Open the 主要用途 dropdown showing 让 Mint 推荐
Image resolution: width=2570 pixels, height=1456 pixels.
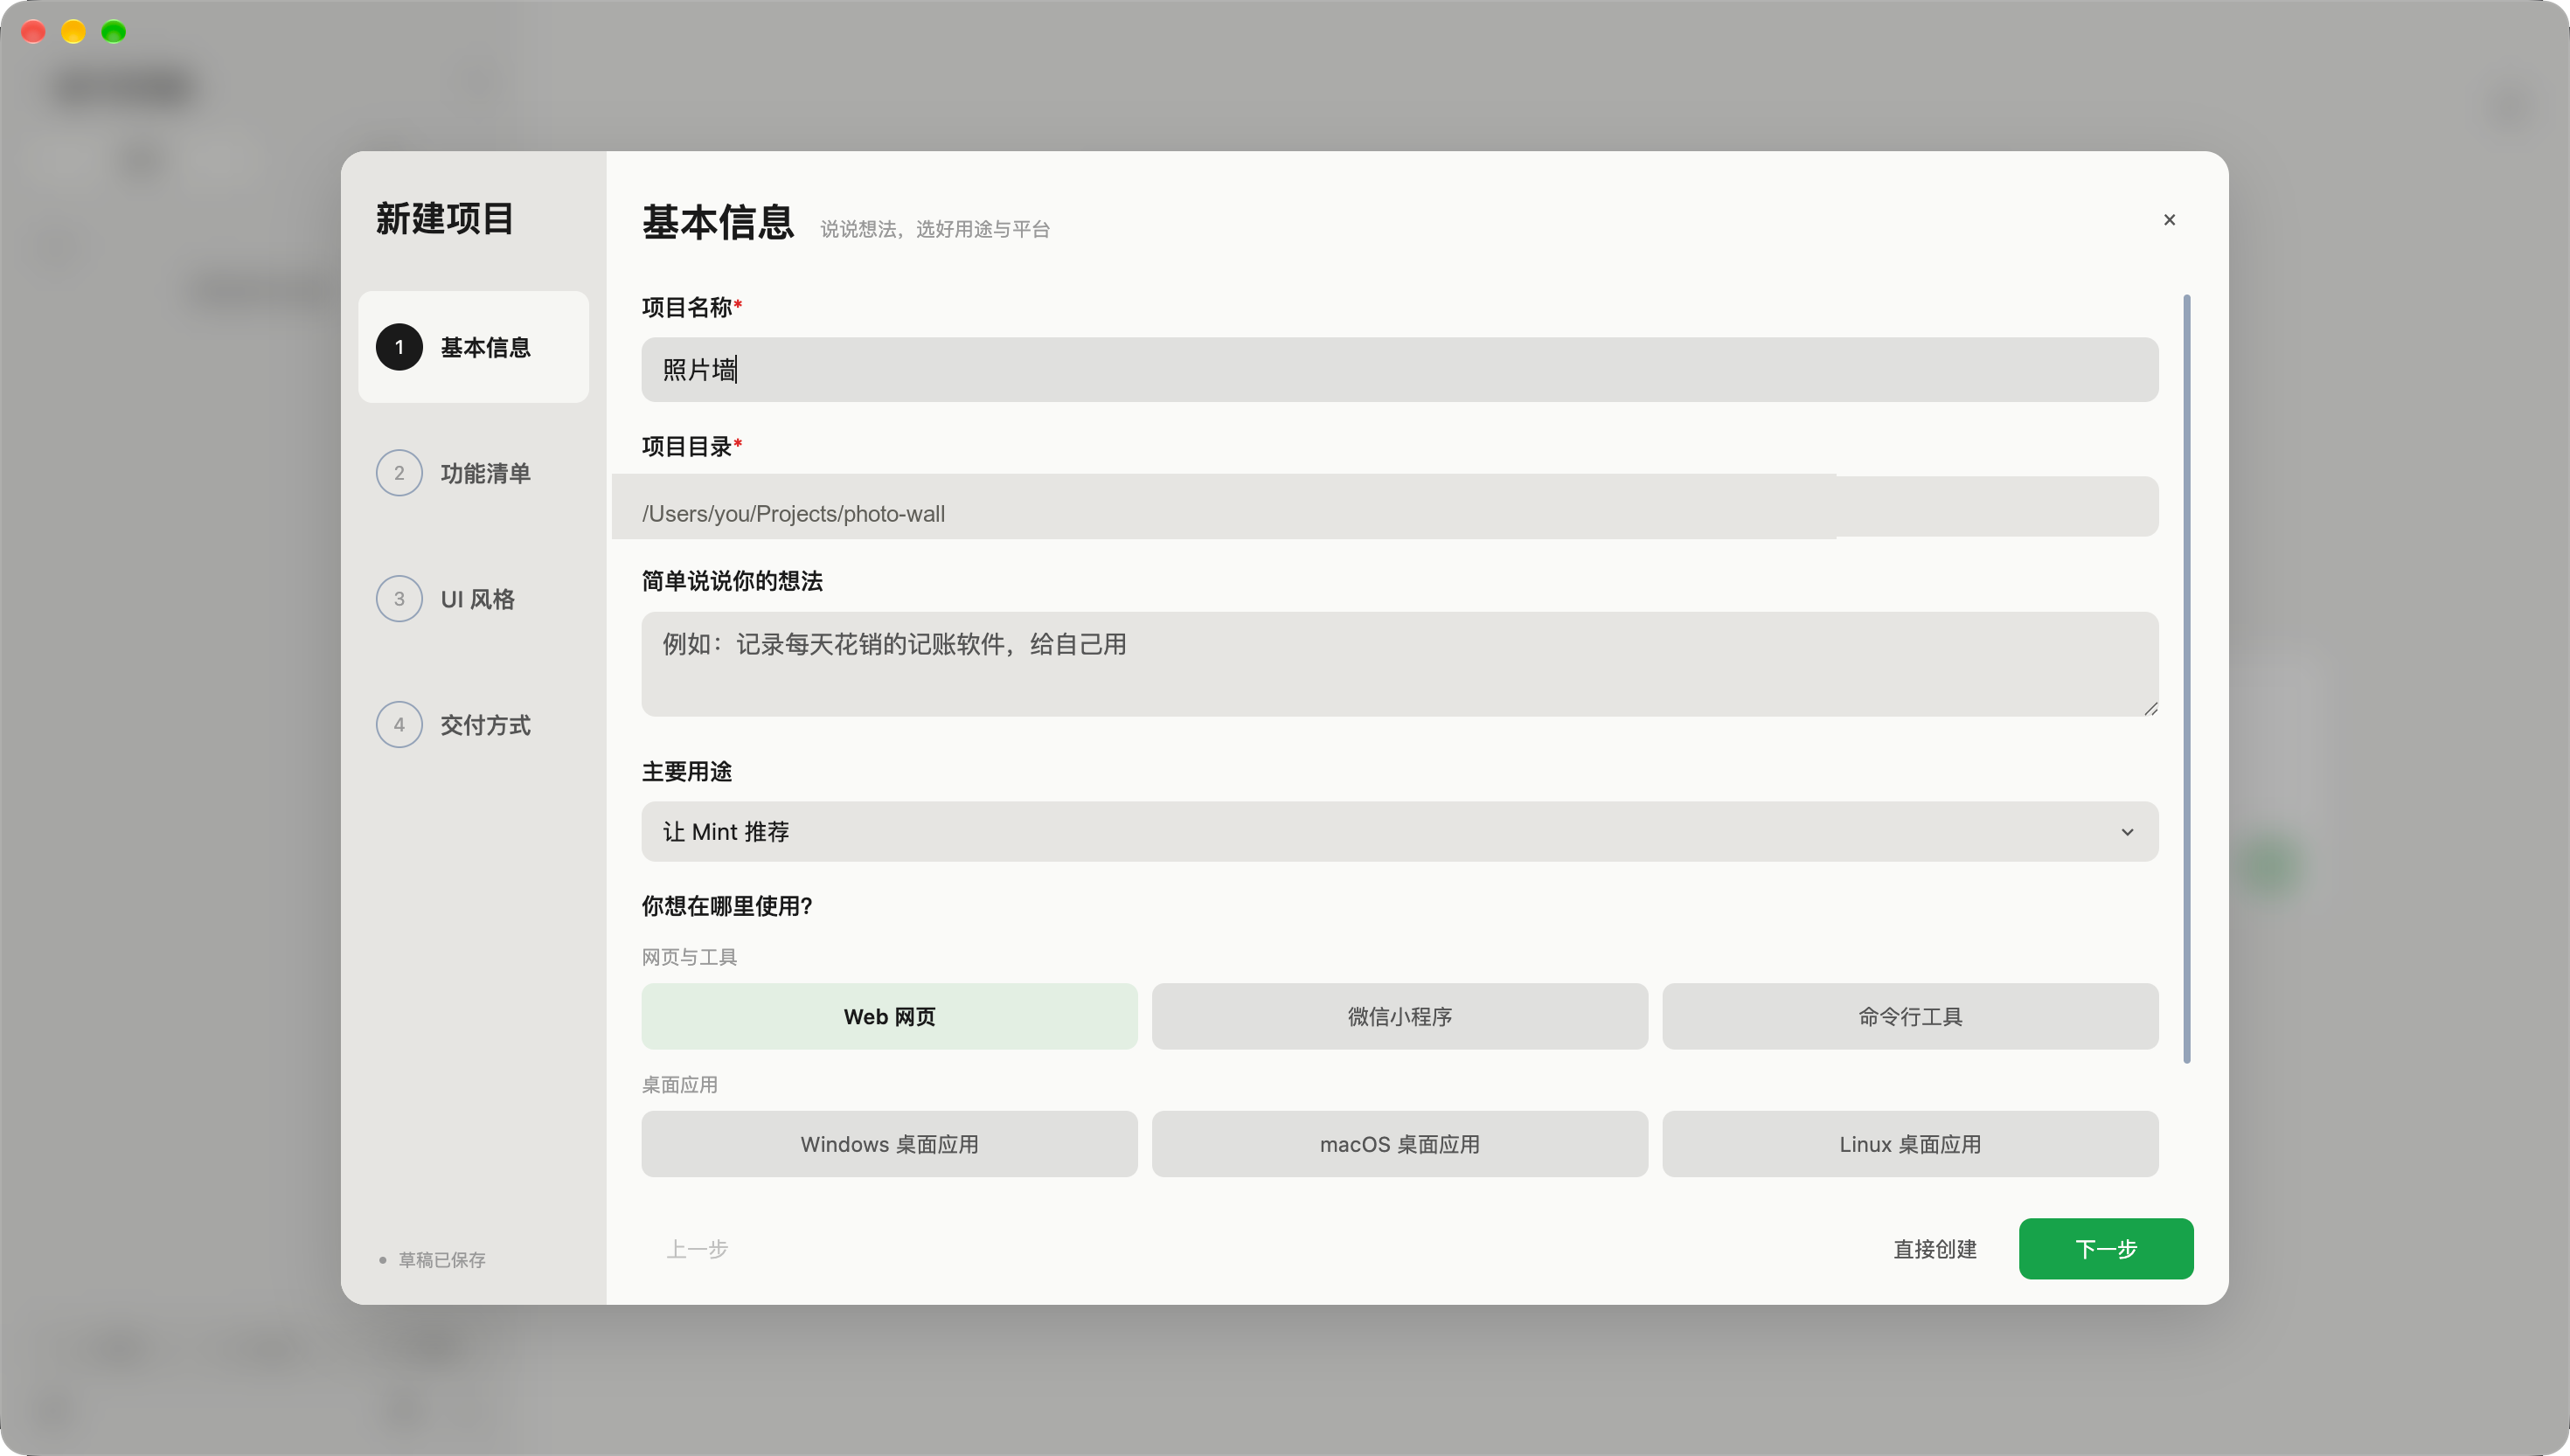(1399, 831)
